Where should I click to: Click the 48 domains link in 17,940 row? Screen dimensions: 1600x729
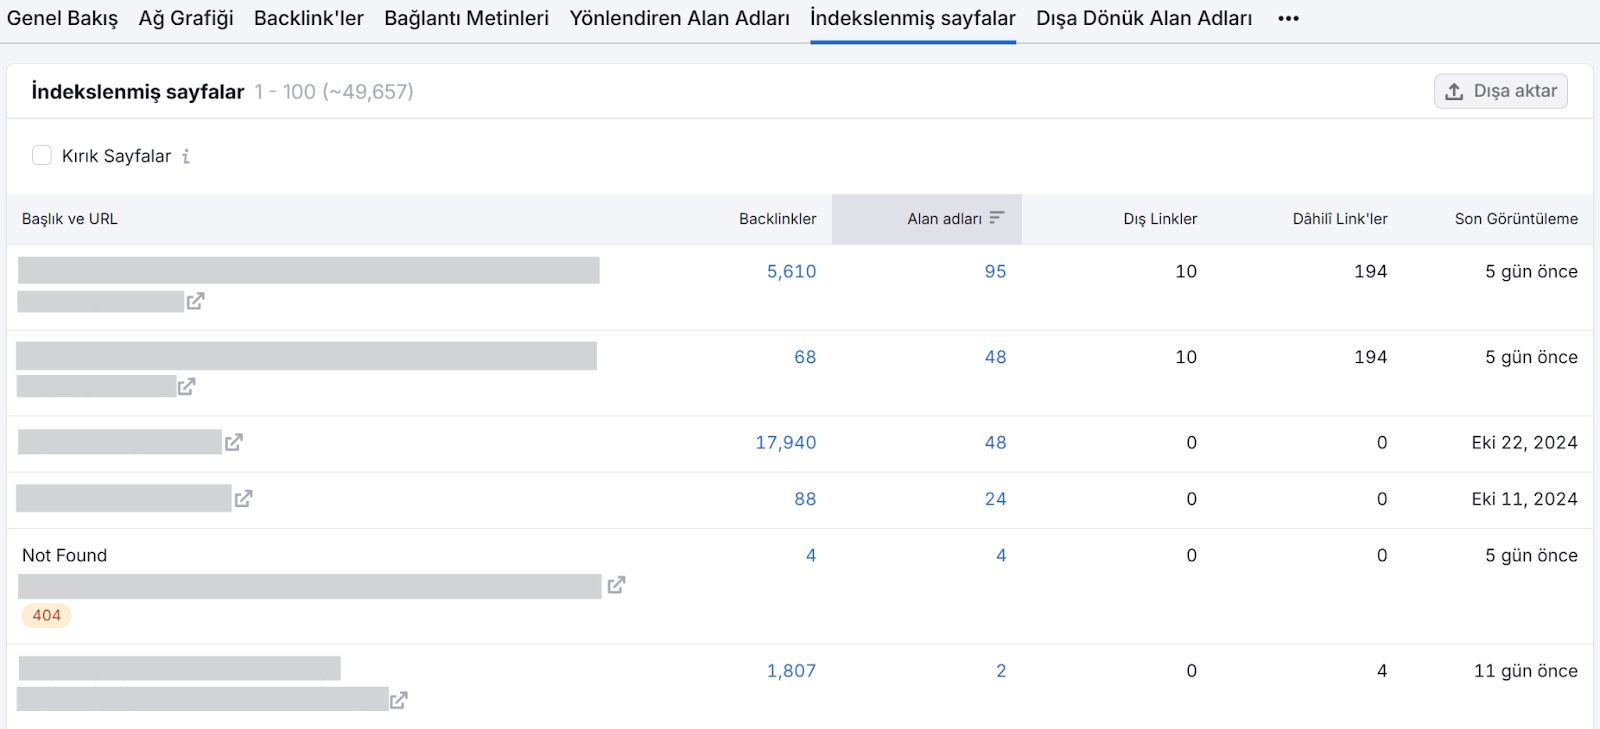click(x=995, y=443)
